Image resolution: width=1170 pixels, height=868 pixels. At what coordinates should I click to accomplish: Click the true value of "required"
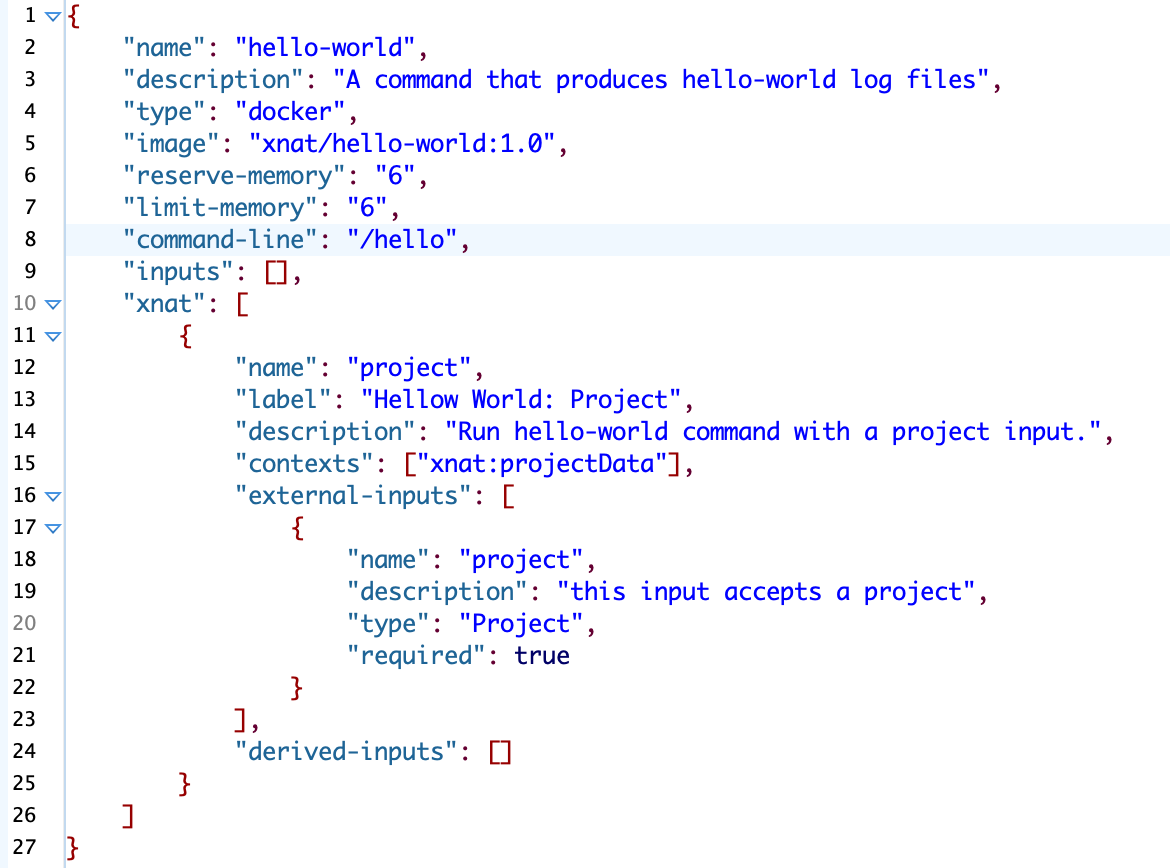(x=542, y=655)
